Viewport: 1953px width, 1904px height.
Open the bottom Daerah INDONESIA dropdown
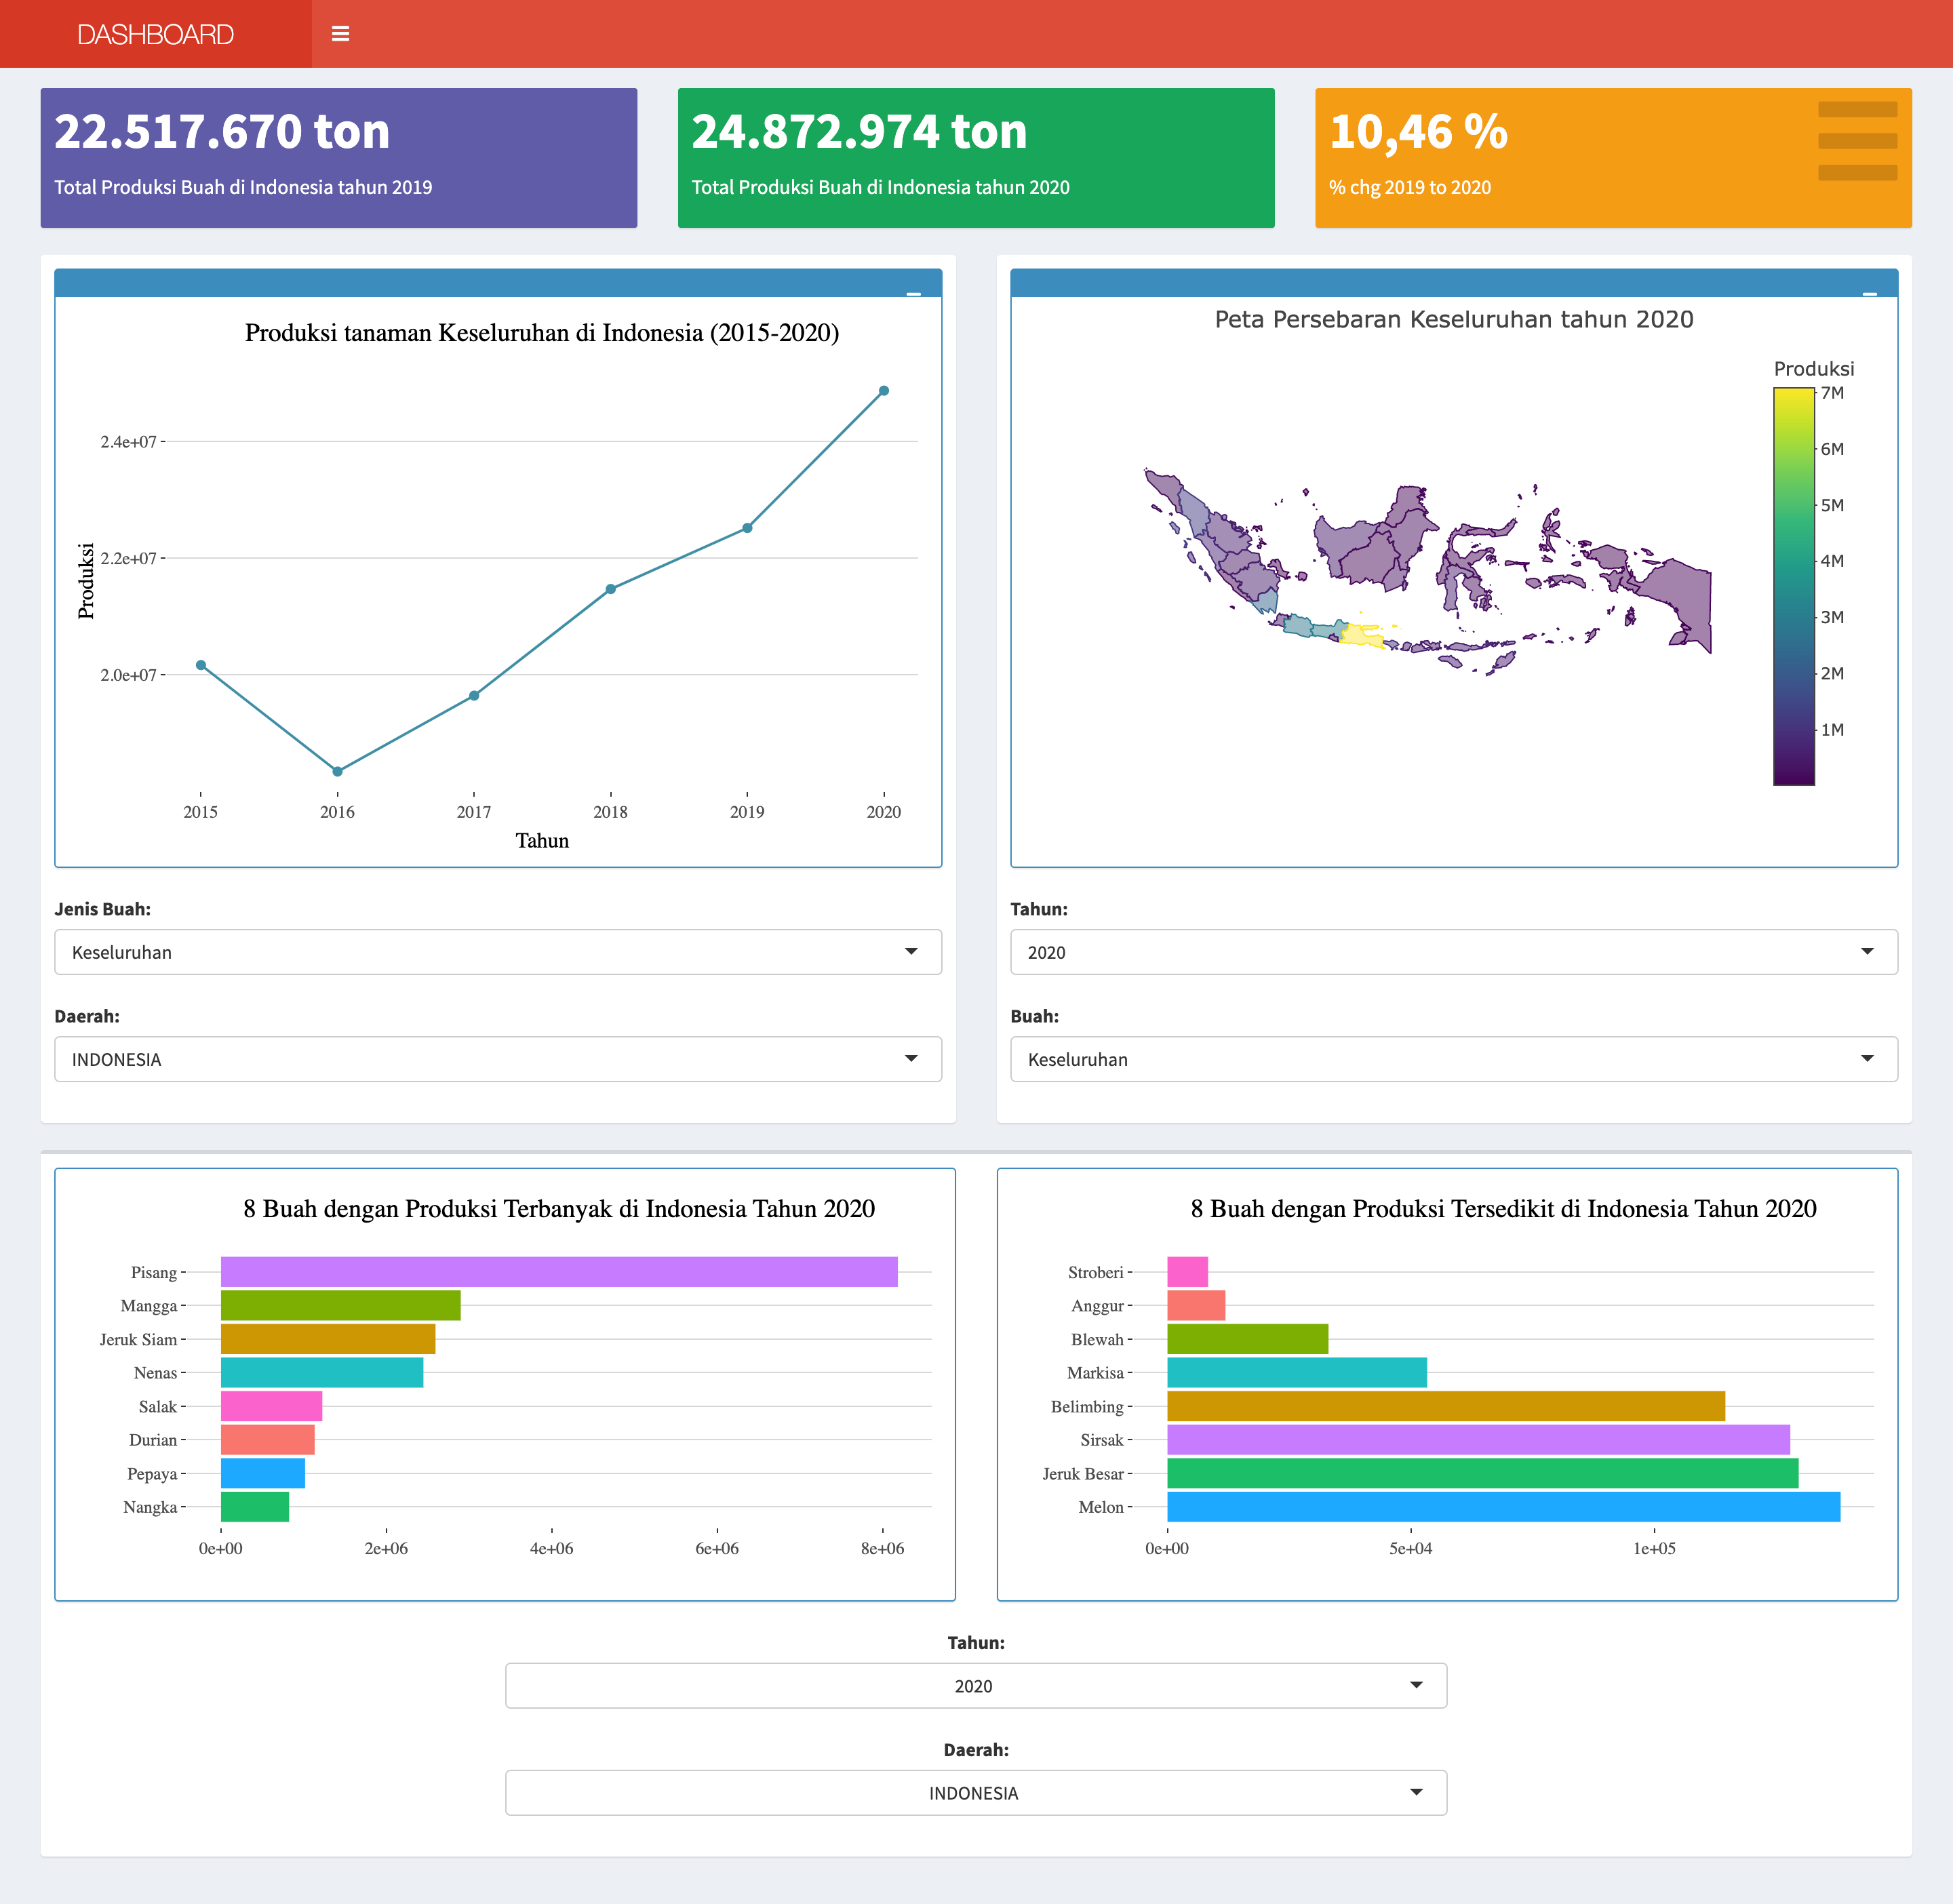click(x=976, y=1793)
